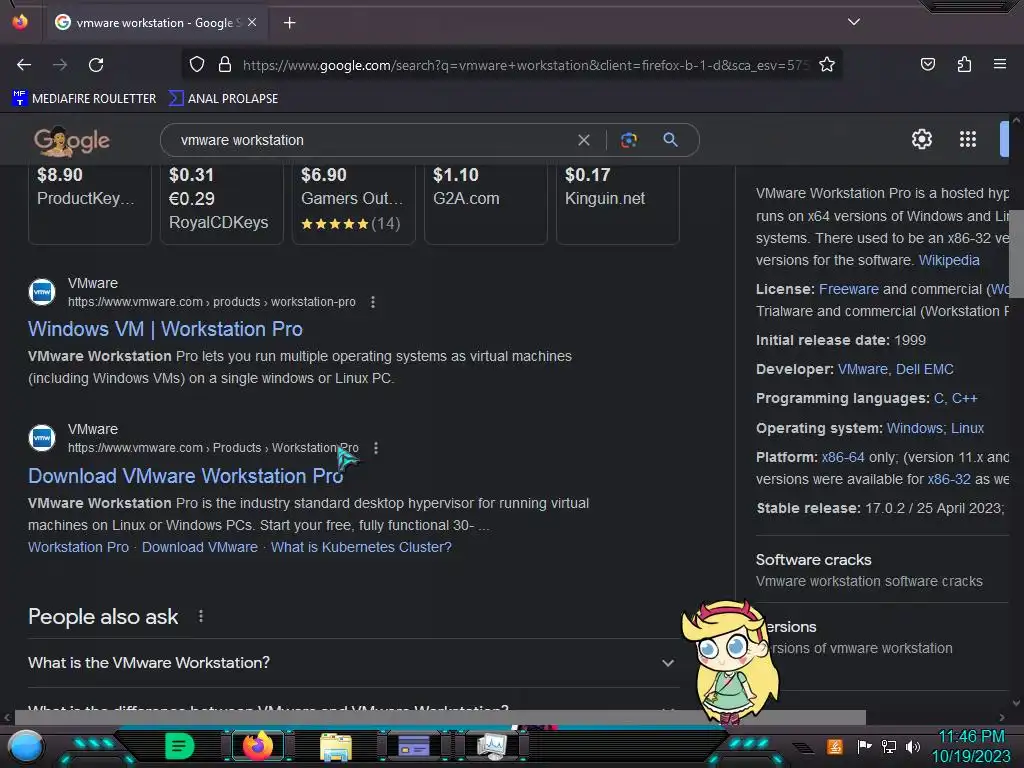Open People also ask options menu
Viewport: 1024px width, 768px height.
tap(200, 616)
